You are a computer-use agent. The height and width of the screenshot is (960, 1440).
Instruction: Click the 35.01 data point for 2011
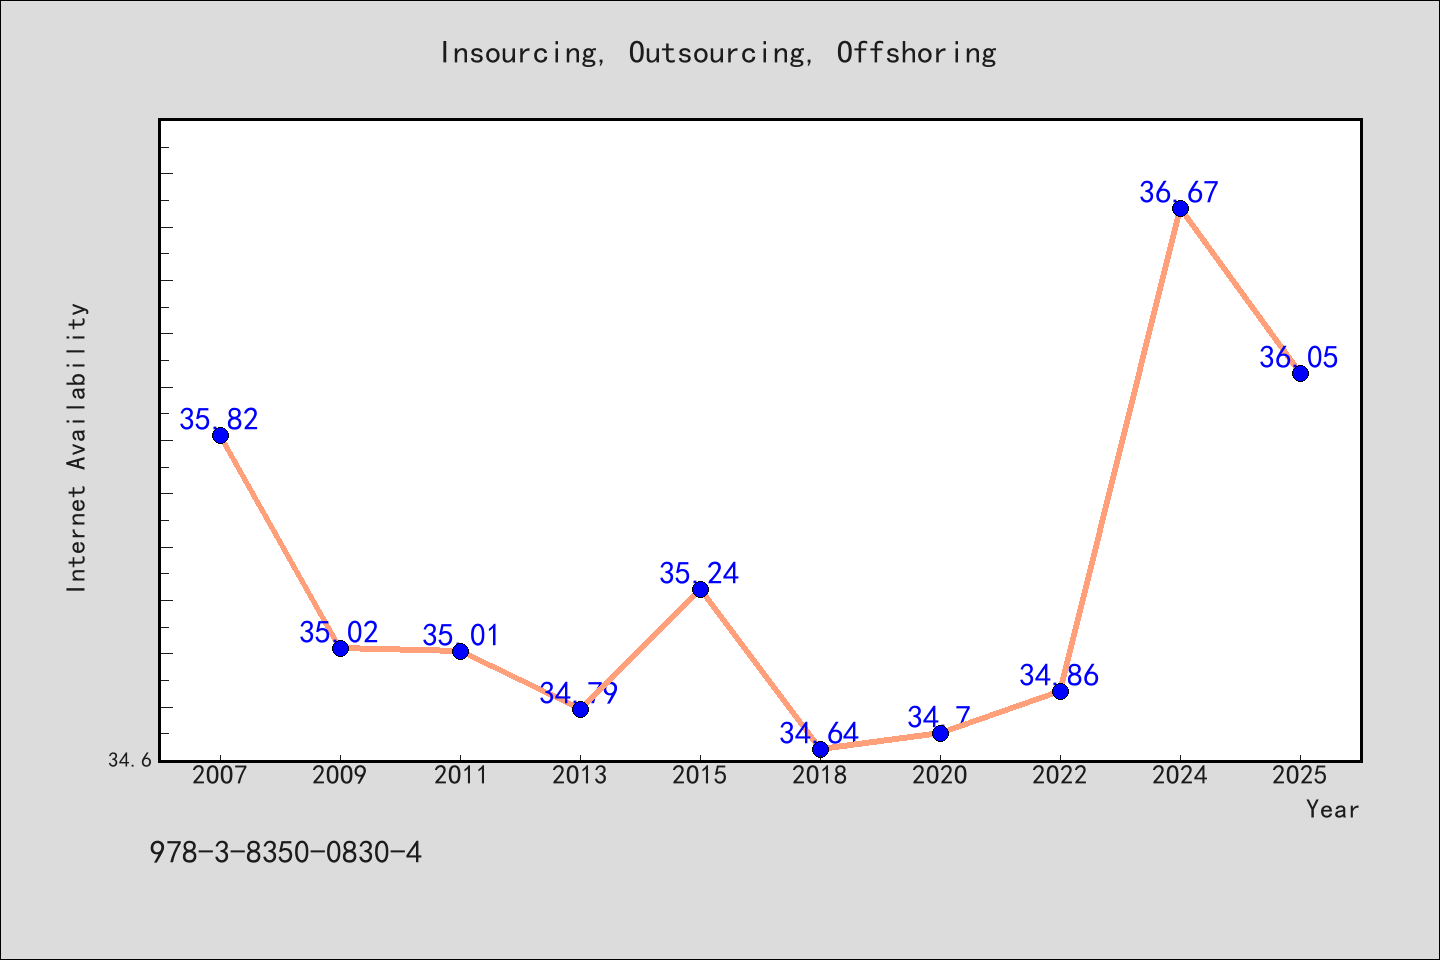[x=460, y=651]
